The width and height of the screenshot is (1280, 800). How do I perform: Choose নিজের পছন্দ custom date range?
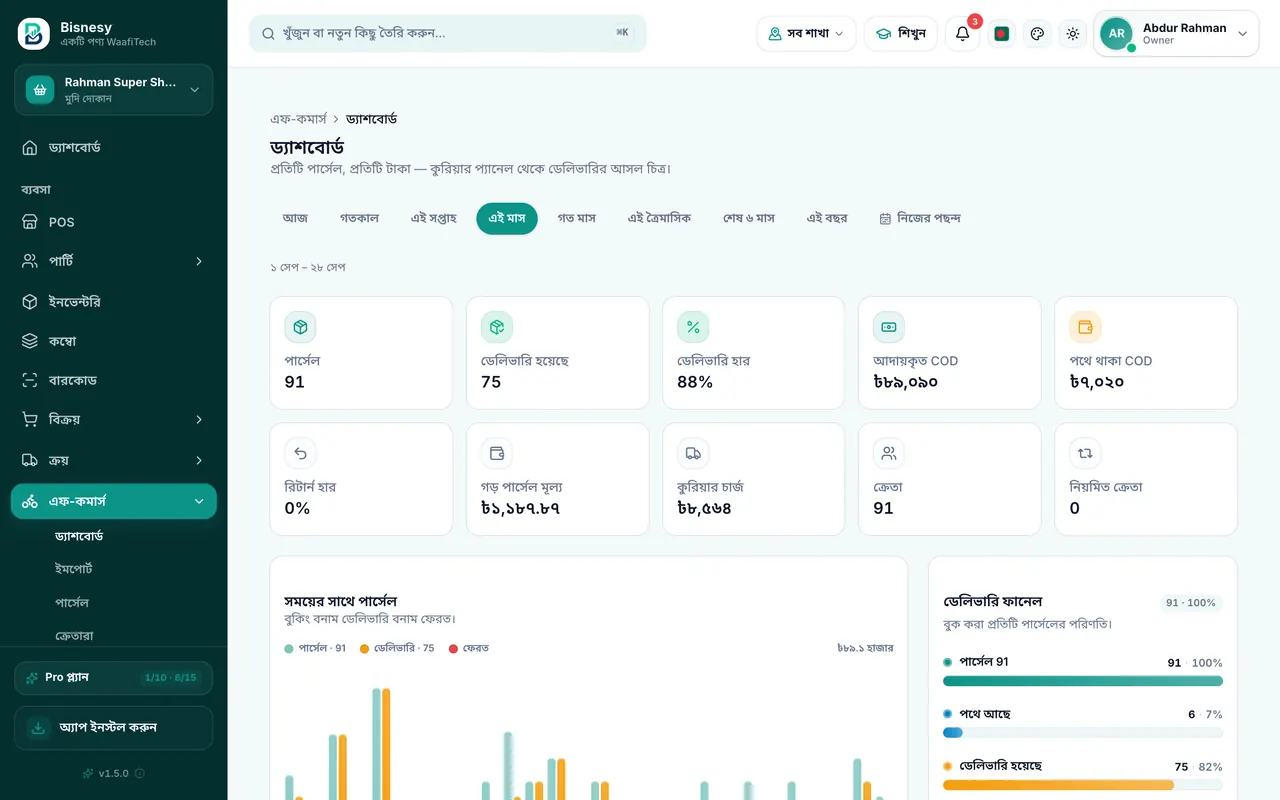coord(920,218)
